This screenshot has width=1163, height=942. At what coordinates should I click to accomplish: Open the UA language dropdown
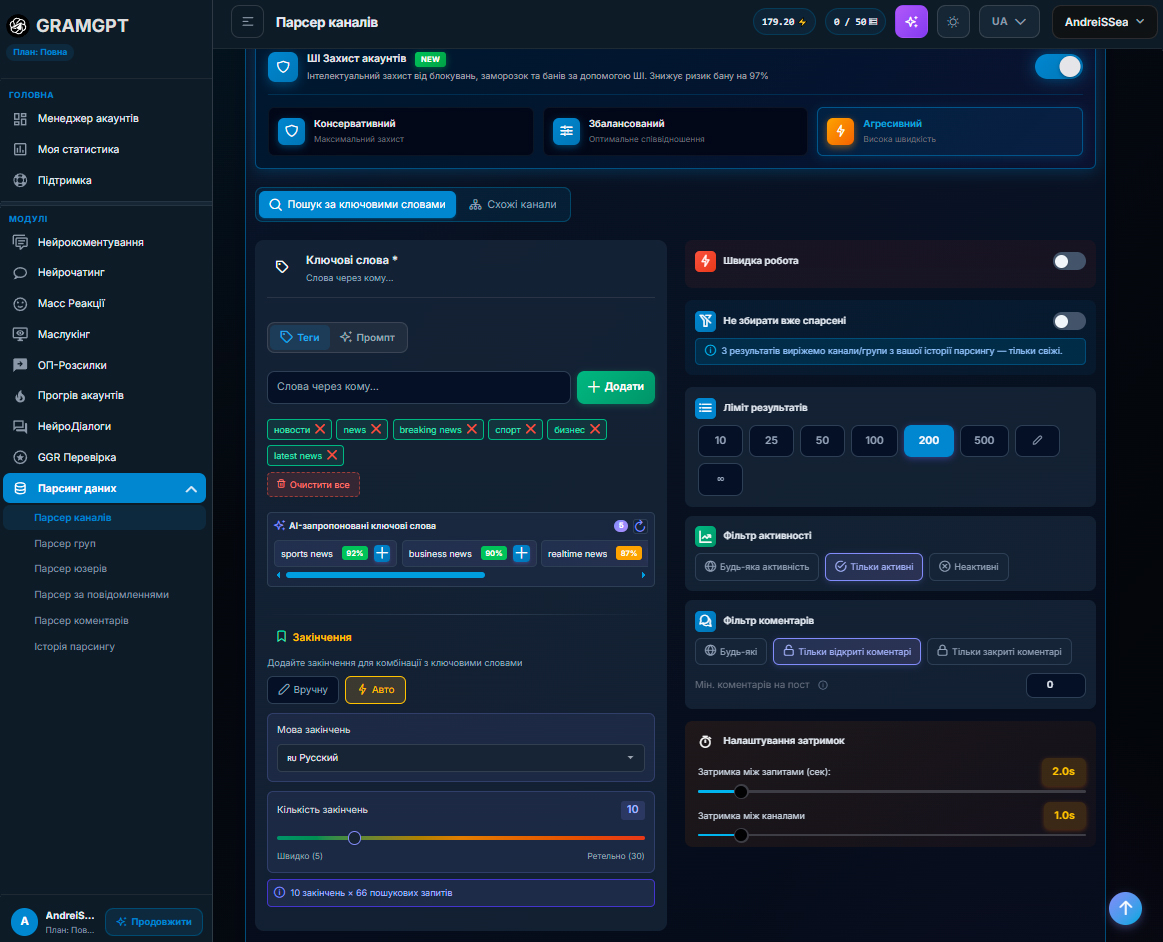(x=1008, y=22)
